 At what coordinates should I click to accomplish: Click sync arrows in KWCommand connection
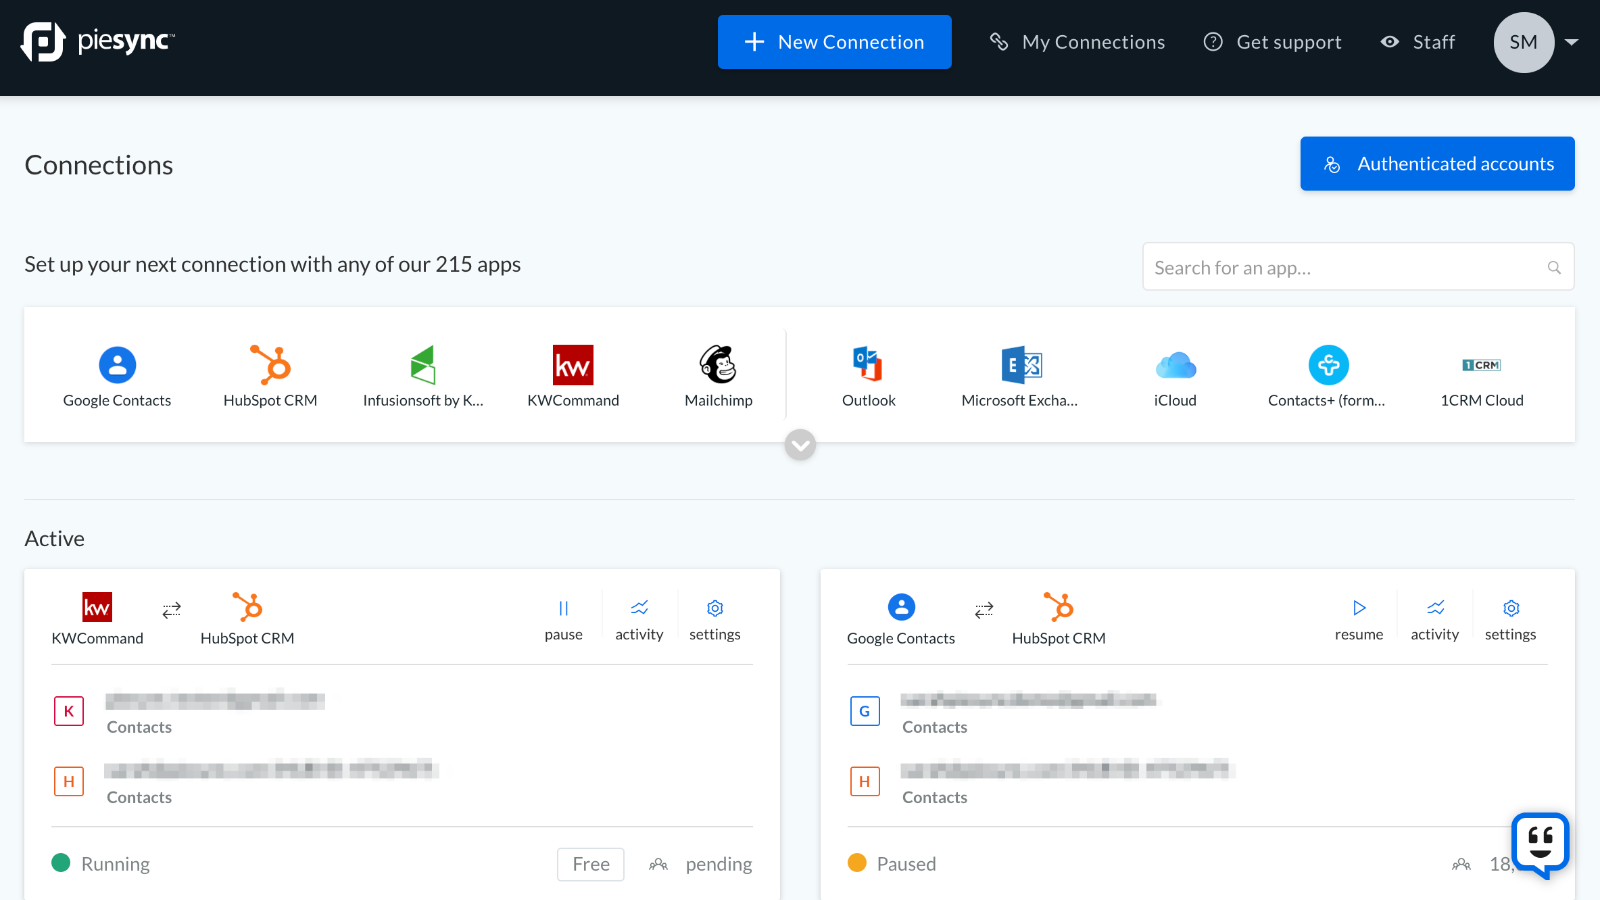coord(172,609)
